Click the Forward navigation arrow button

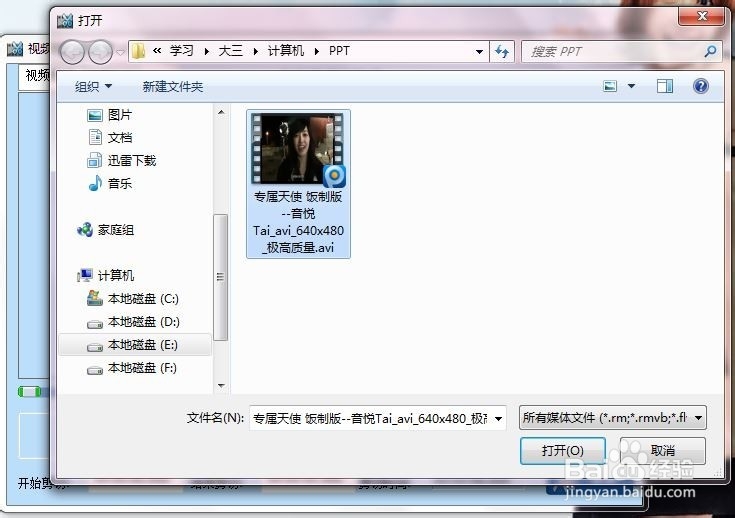pos(100,52)
